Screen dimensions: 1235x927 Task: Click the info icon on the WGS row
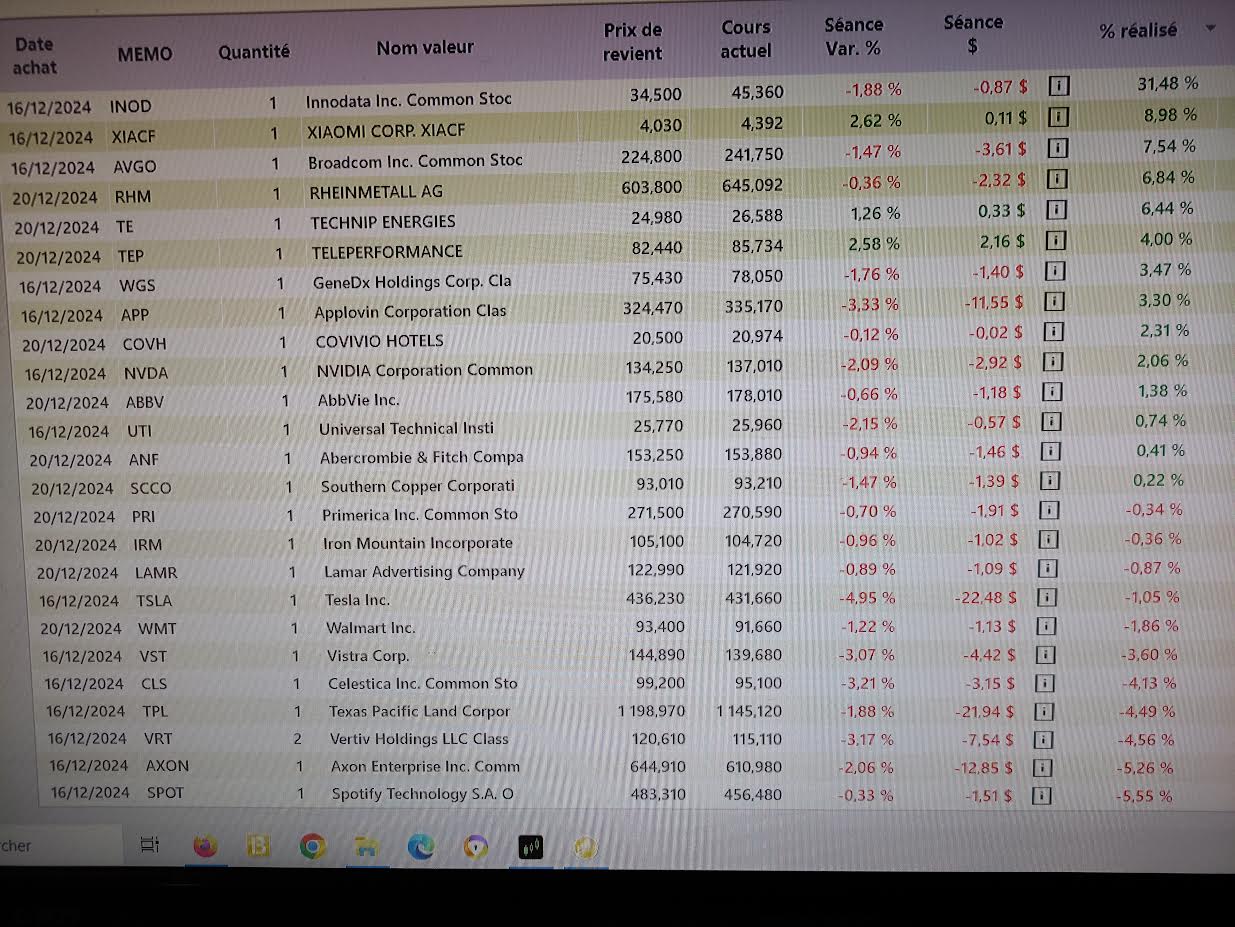pyautogui.click(x=1055, y=271)
